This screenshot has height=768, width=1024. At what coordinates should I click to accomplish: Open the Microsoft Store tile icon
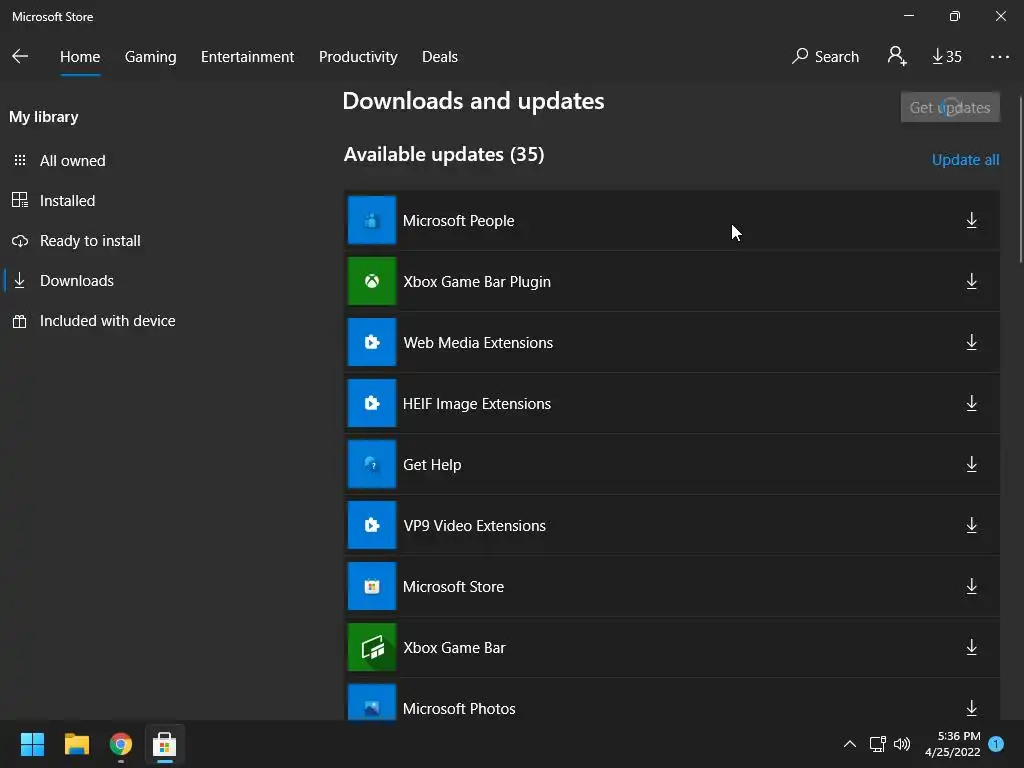[372, 586]
